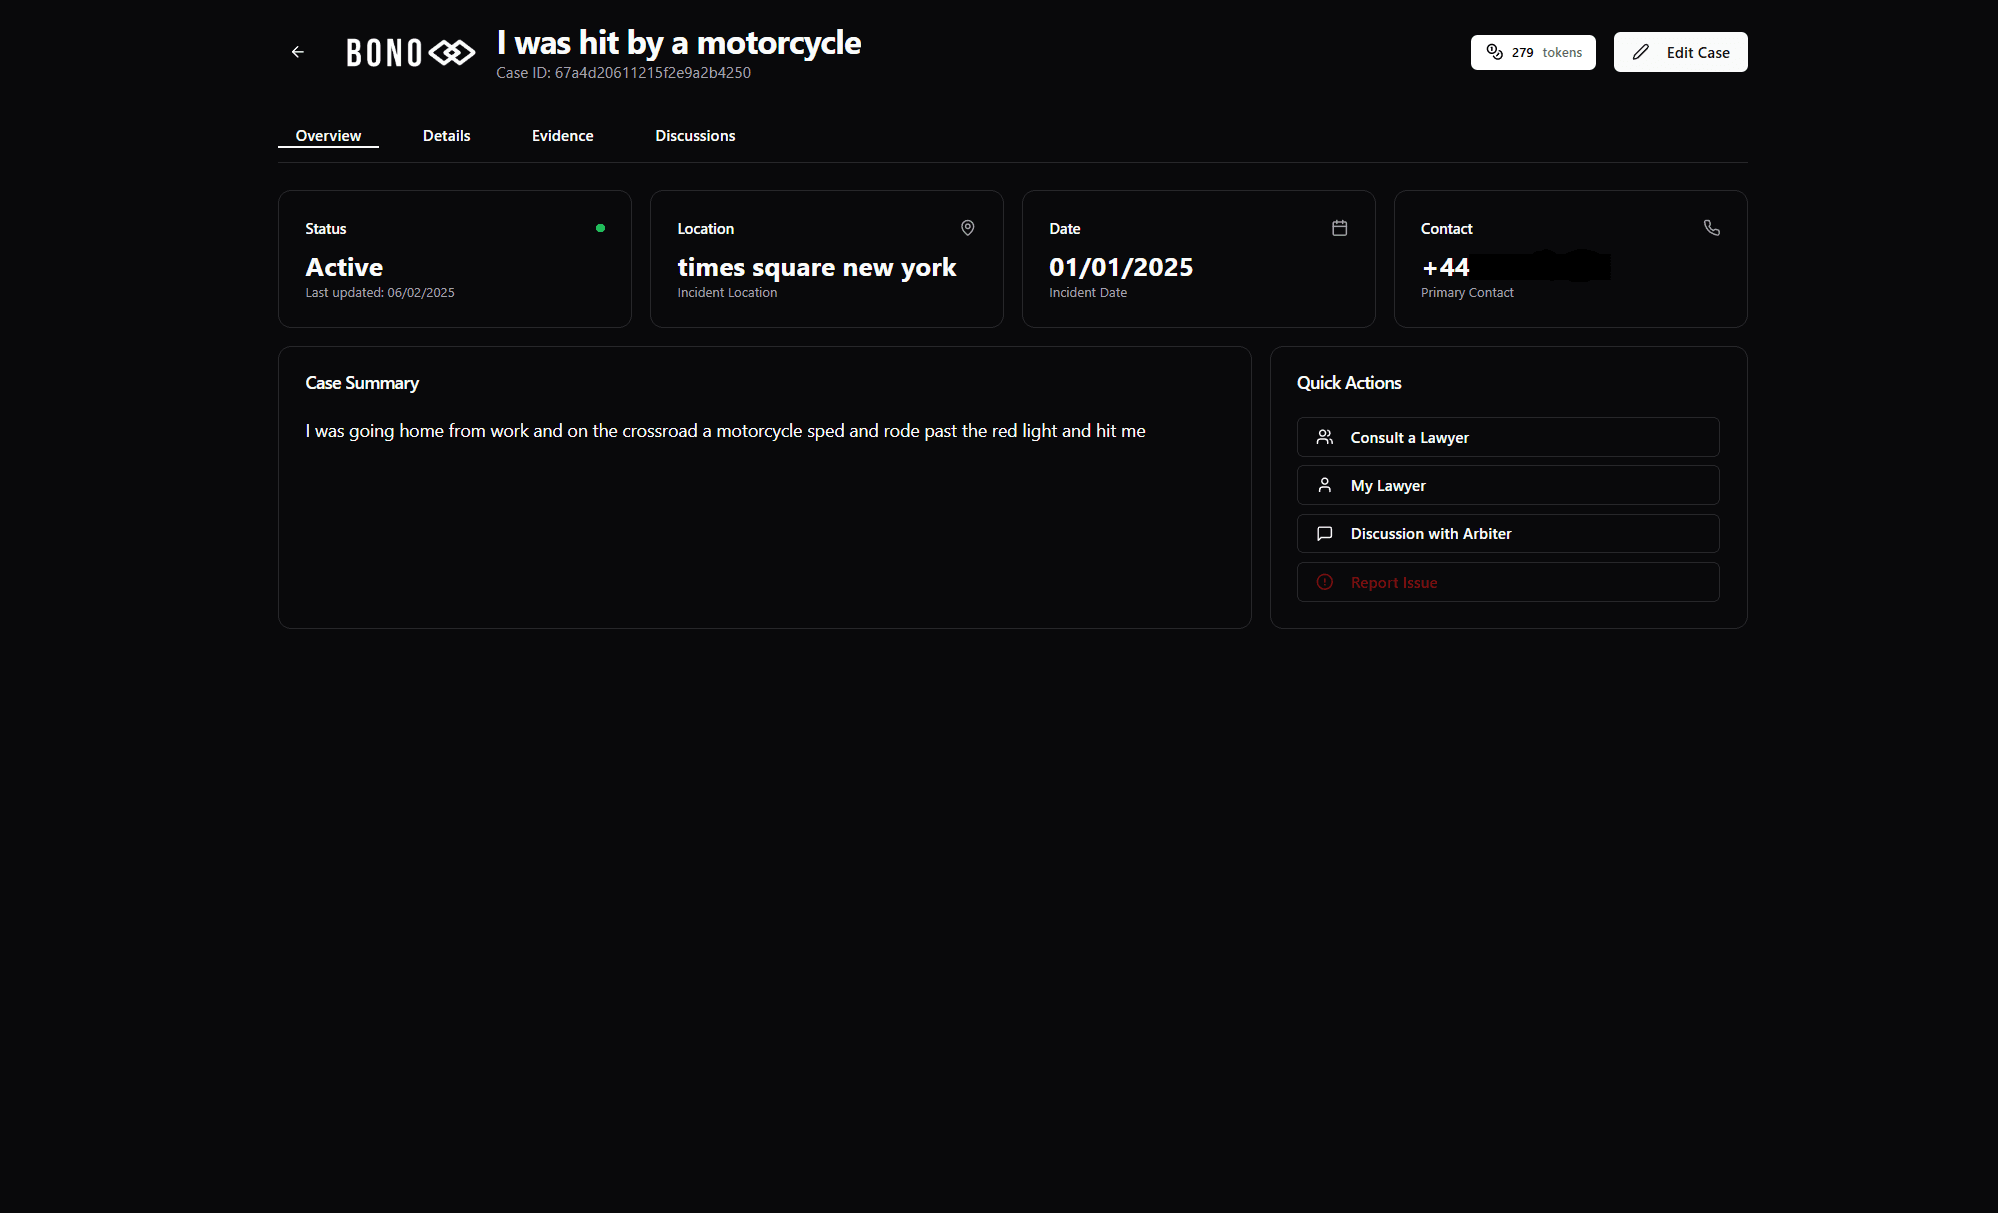Viewport: 1998px width, 1213px height.
Task: Open the 279 tokens balance button
Action: [1533, 52]
